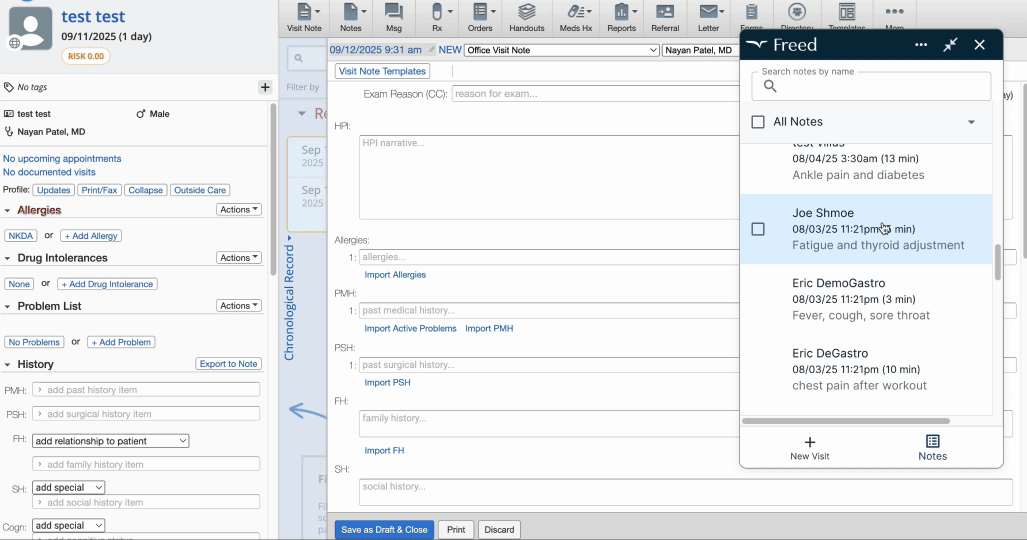Click the Freed horizontal scrollbar
Screen dimensions: 1027x540
click(x=846, y=421)
